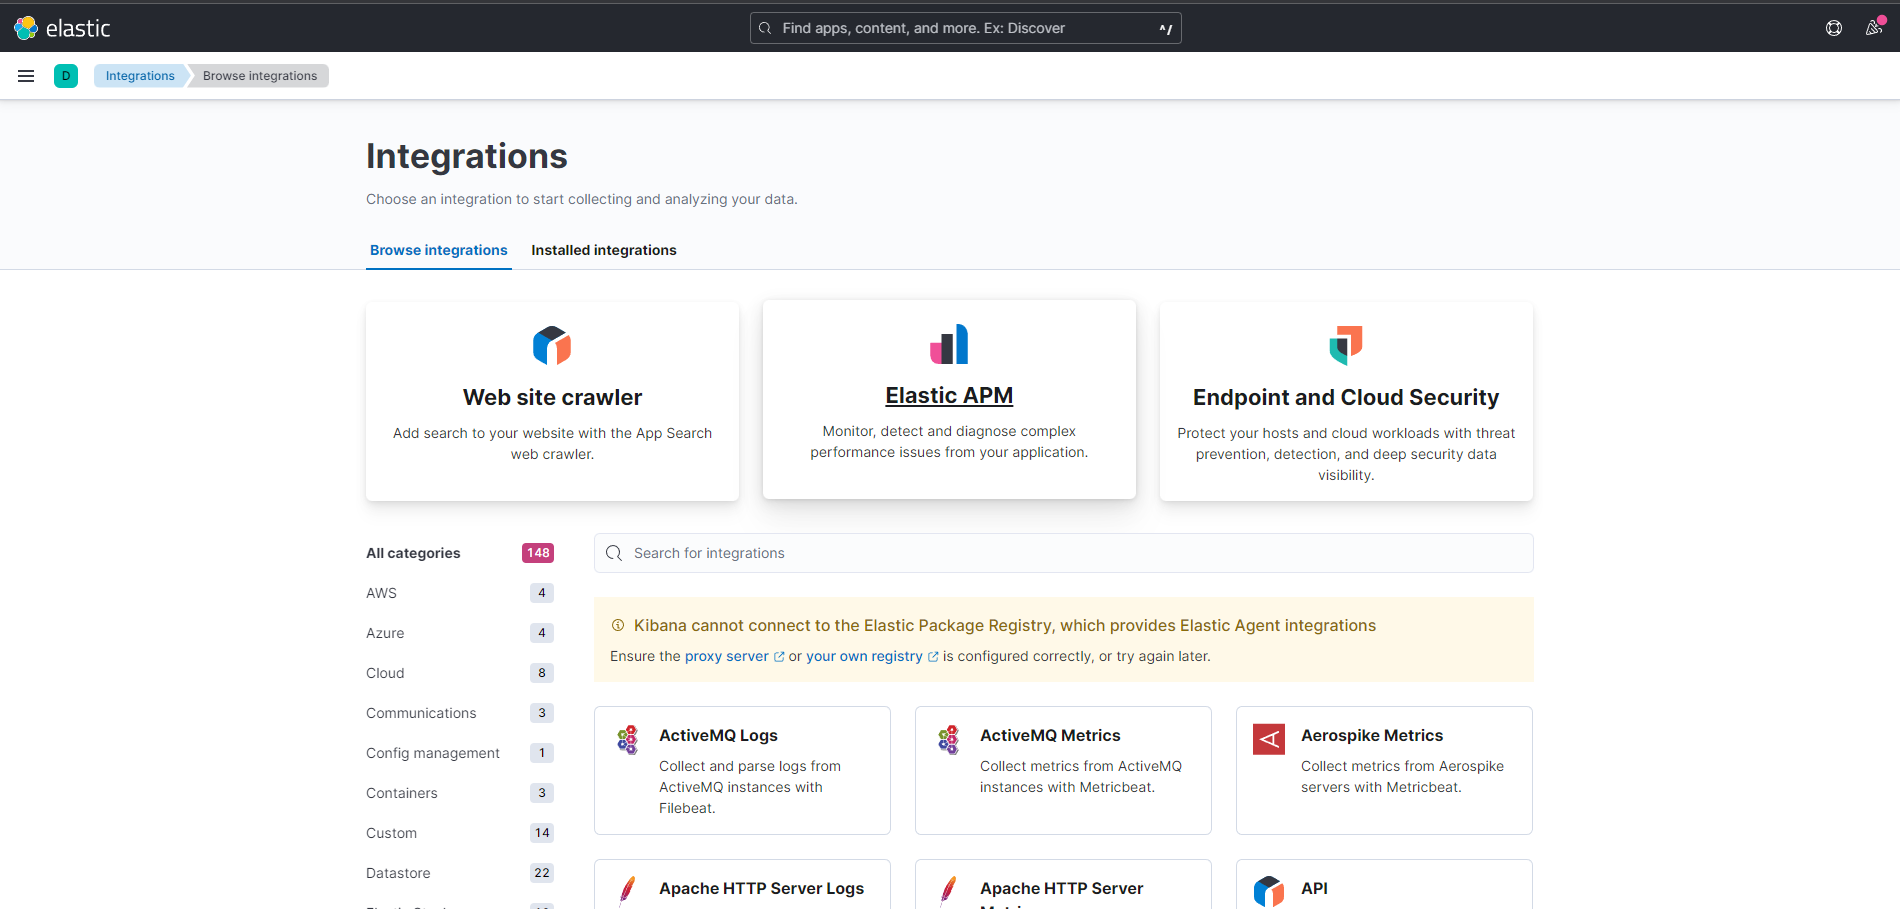1900x909 pixels.
Task: Click the green D space avatar
Action: coord(66,76)
